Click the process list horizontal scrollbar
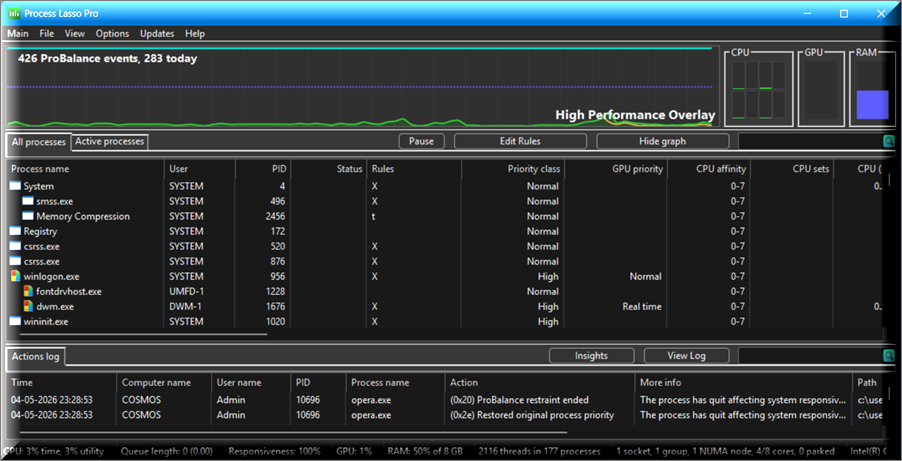The width and height of the screenshot is (902, 461). (x=144, y=333)
